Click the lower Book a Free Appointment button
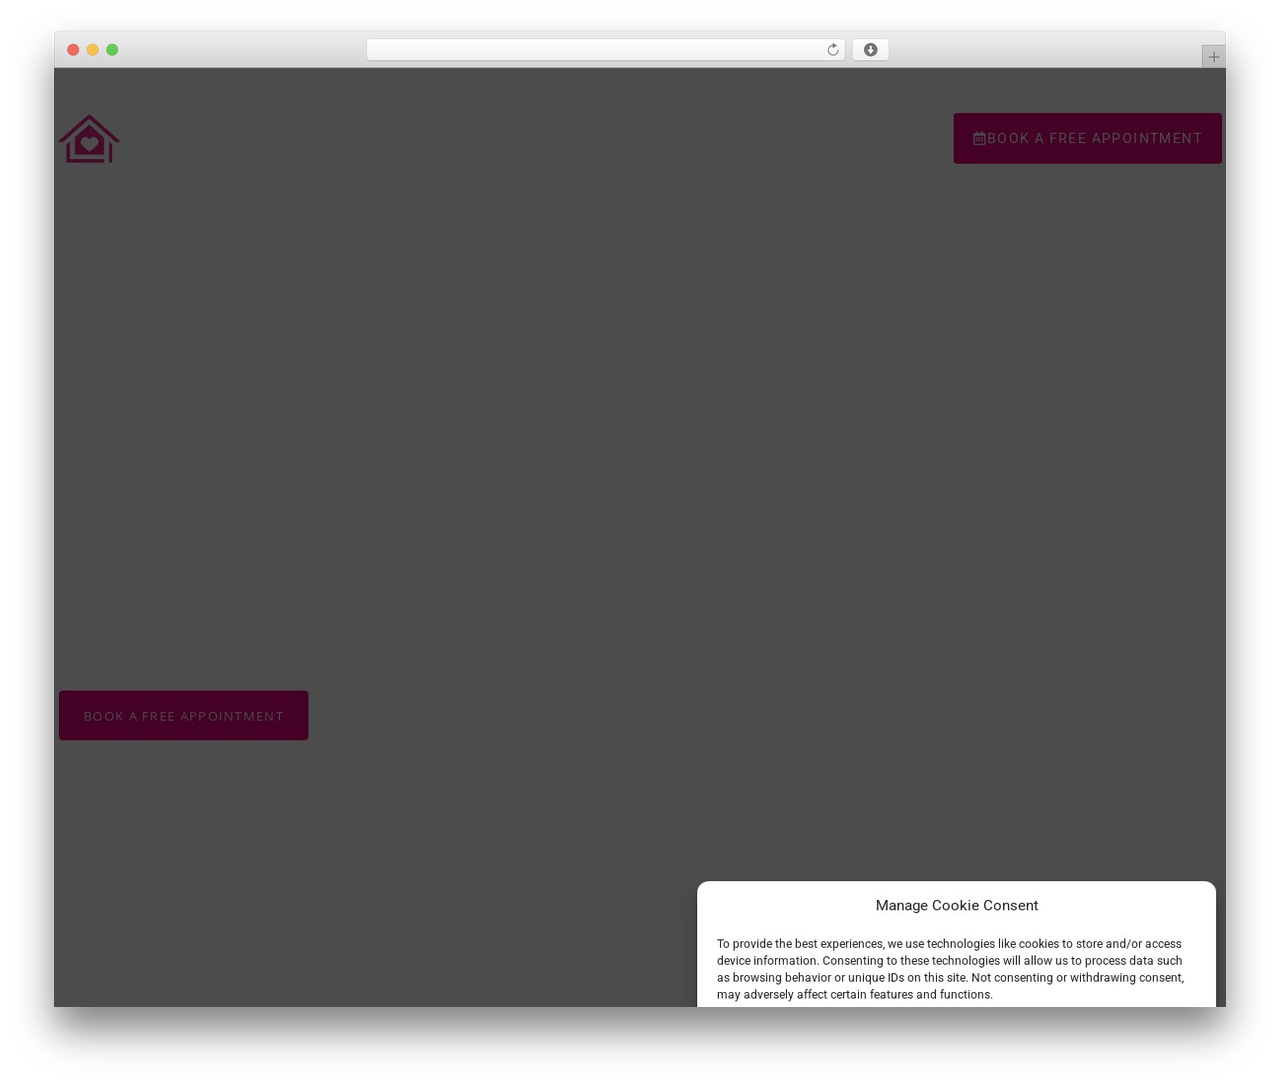1280x1084 pixels. pos(183,716)
